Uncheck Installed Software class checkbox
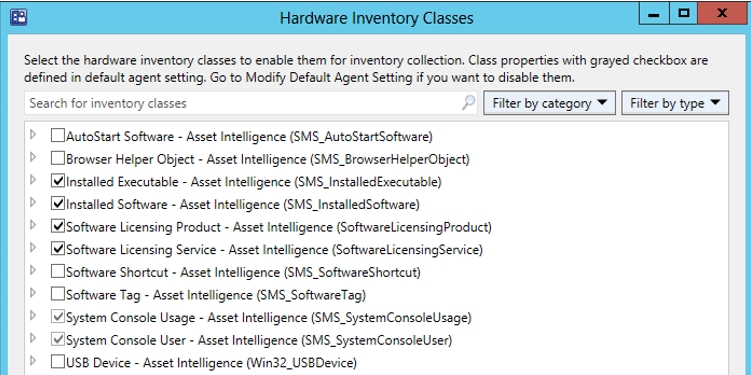The width and height of the screenshot is (751, 375). (57, 204)
